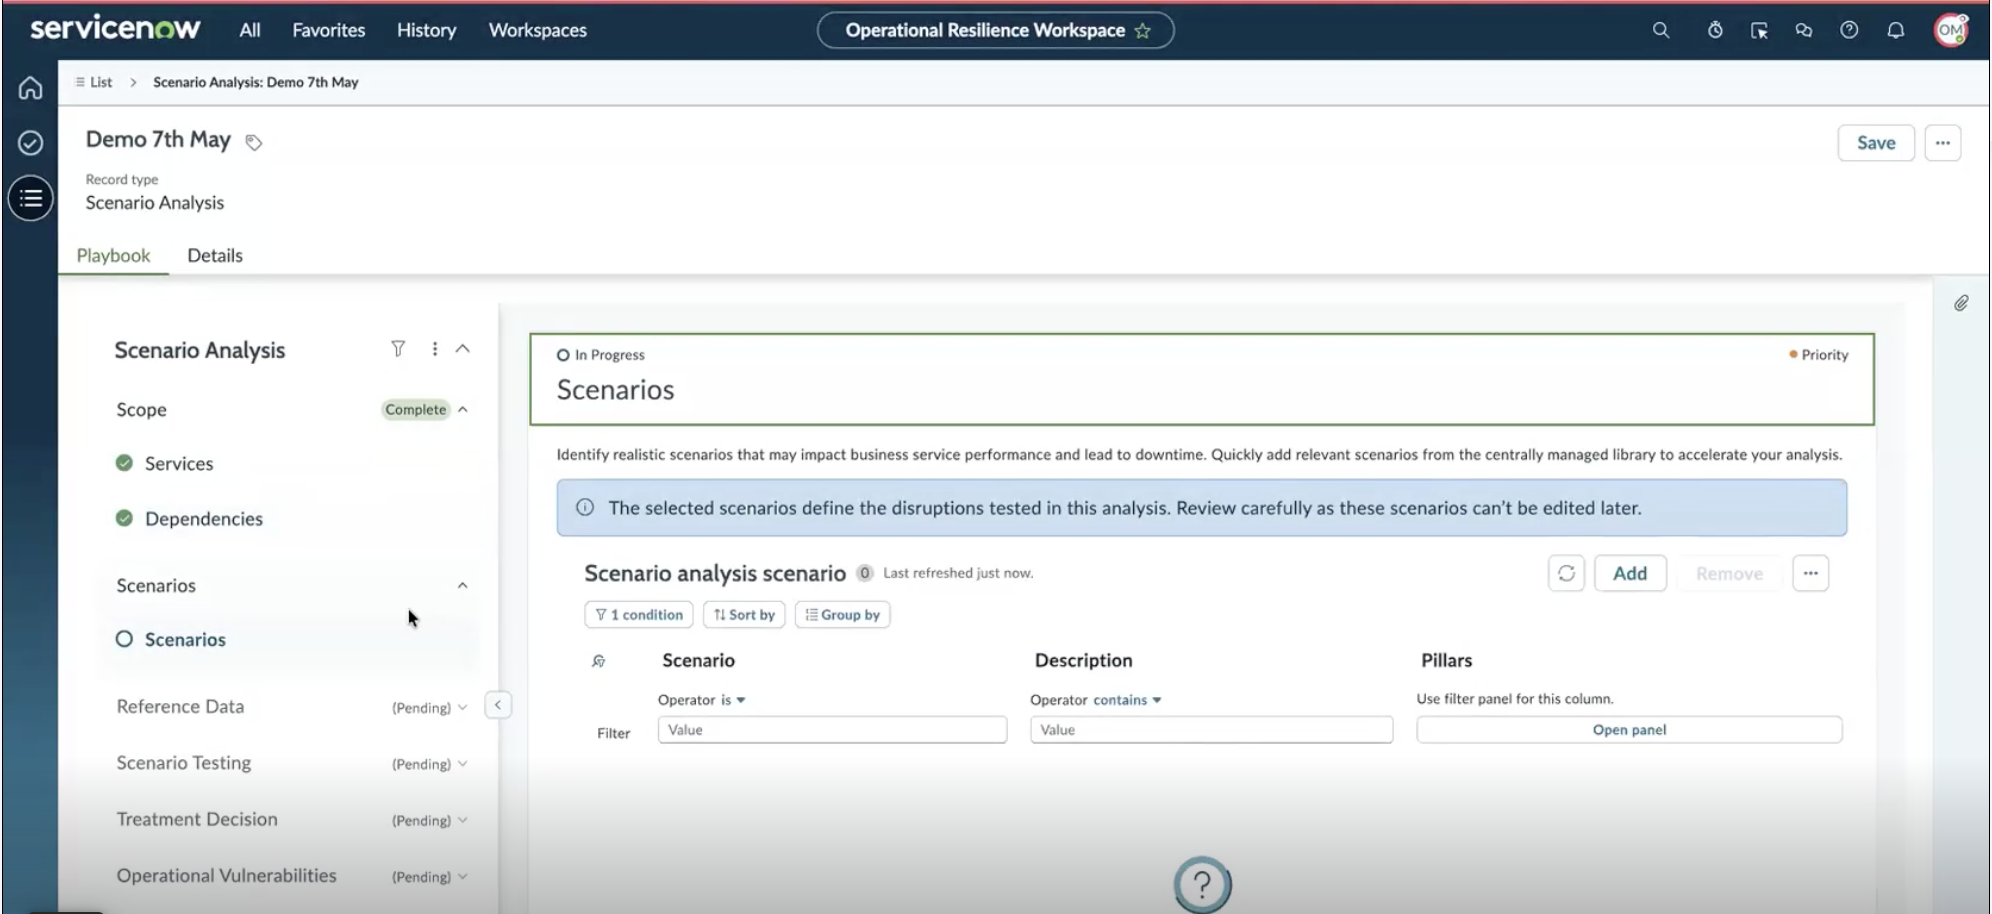Screen dimensions: 1992x914
Task: Open the chat conversations icon
Action: click(1804, 30)
